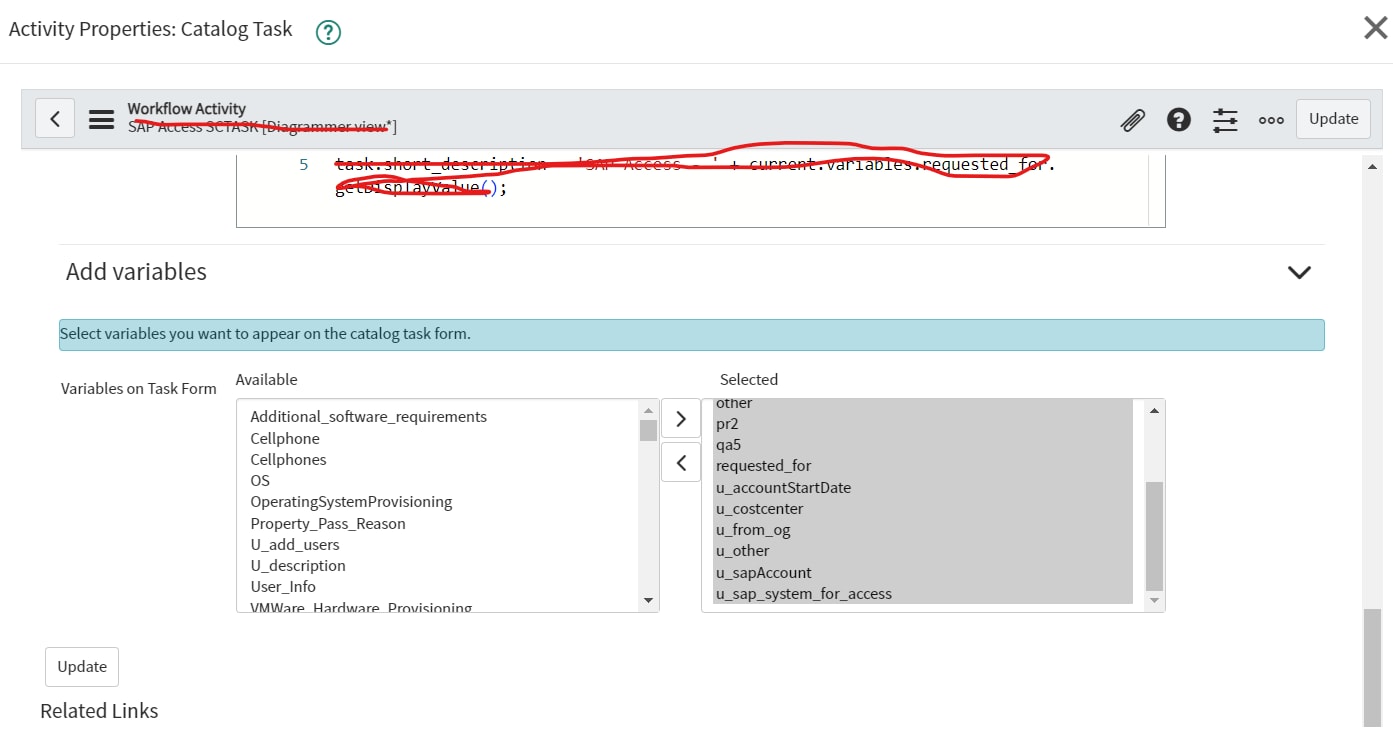
Task: Open the more options ellipsis icon
Action: 1271,119
